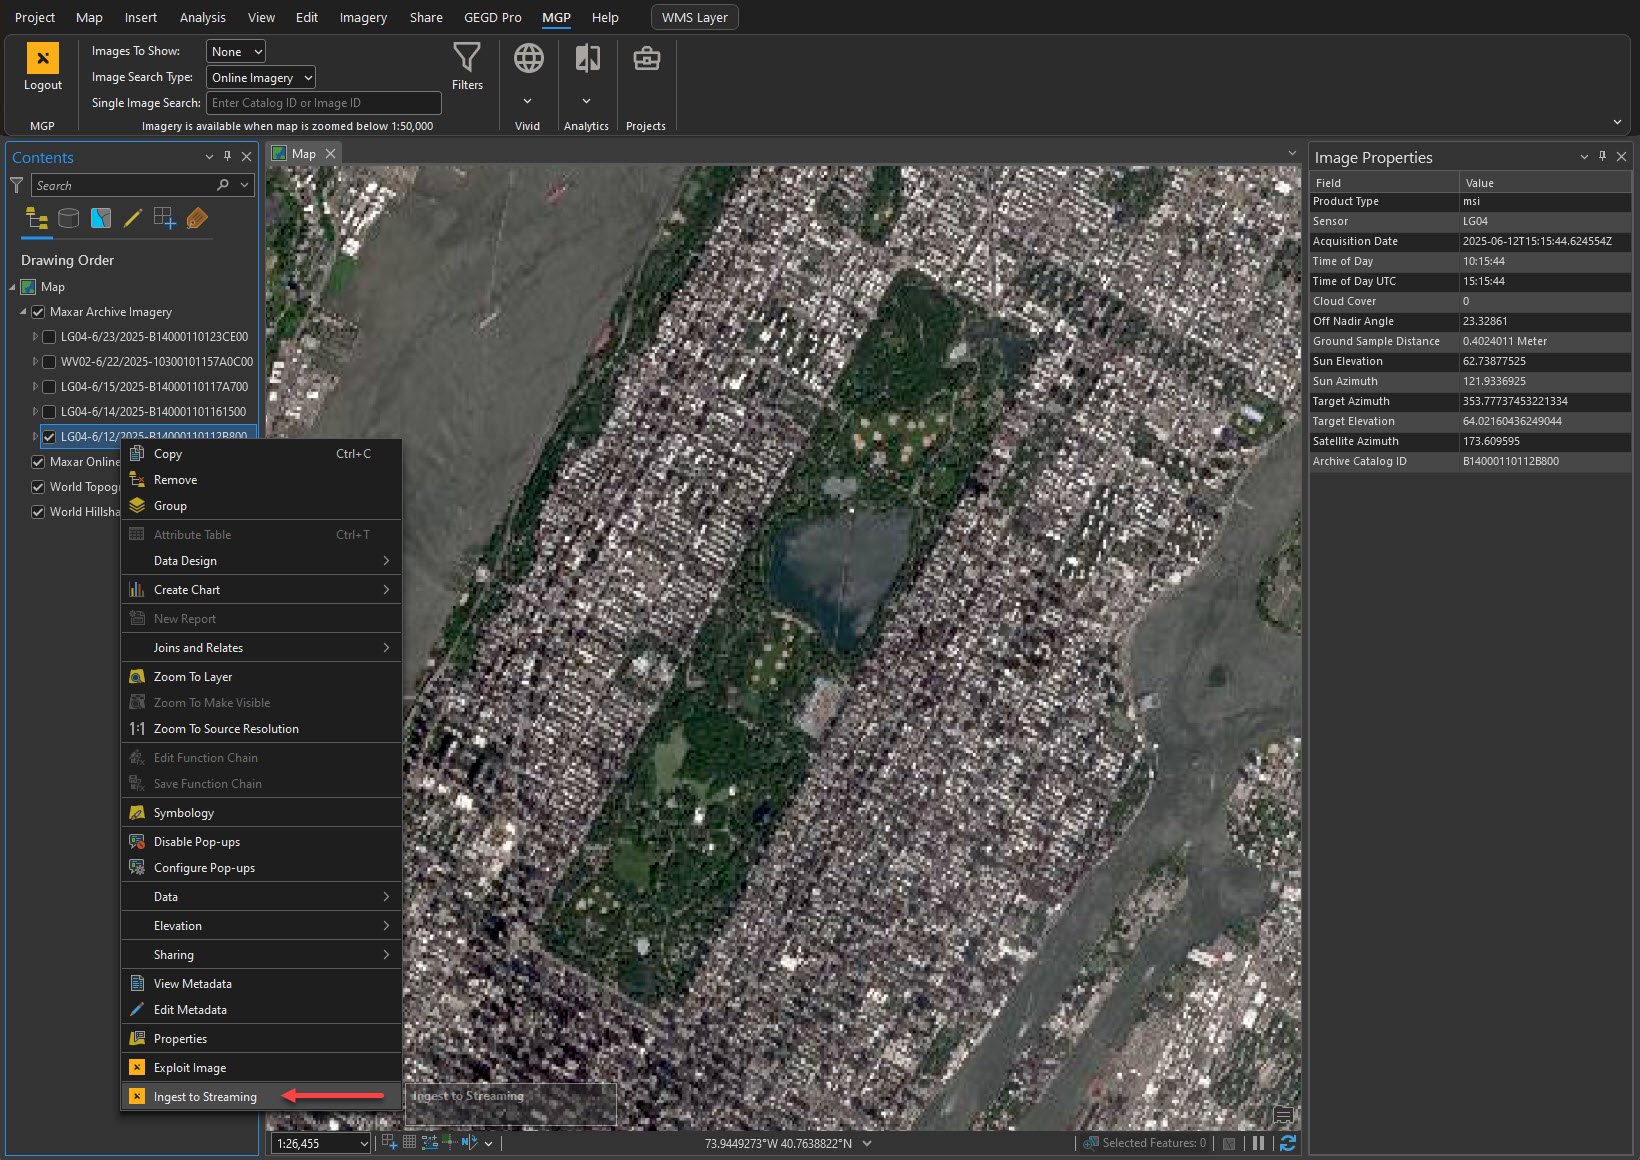Open the Projects briefcase icon
The height and width of the screenshot is (1160, 1640).
[x=646, y=59]
